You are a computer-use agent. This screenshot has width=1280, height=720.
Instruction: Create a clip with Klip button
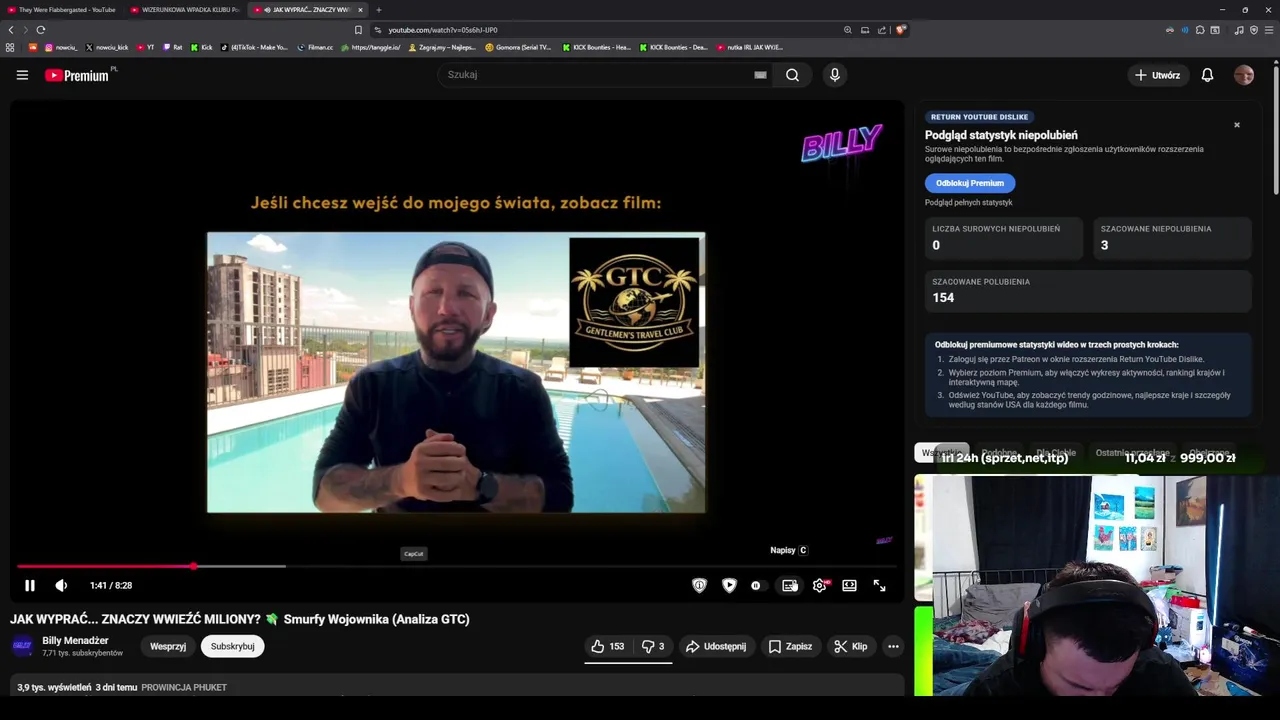[x=850, y=647]
